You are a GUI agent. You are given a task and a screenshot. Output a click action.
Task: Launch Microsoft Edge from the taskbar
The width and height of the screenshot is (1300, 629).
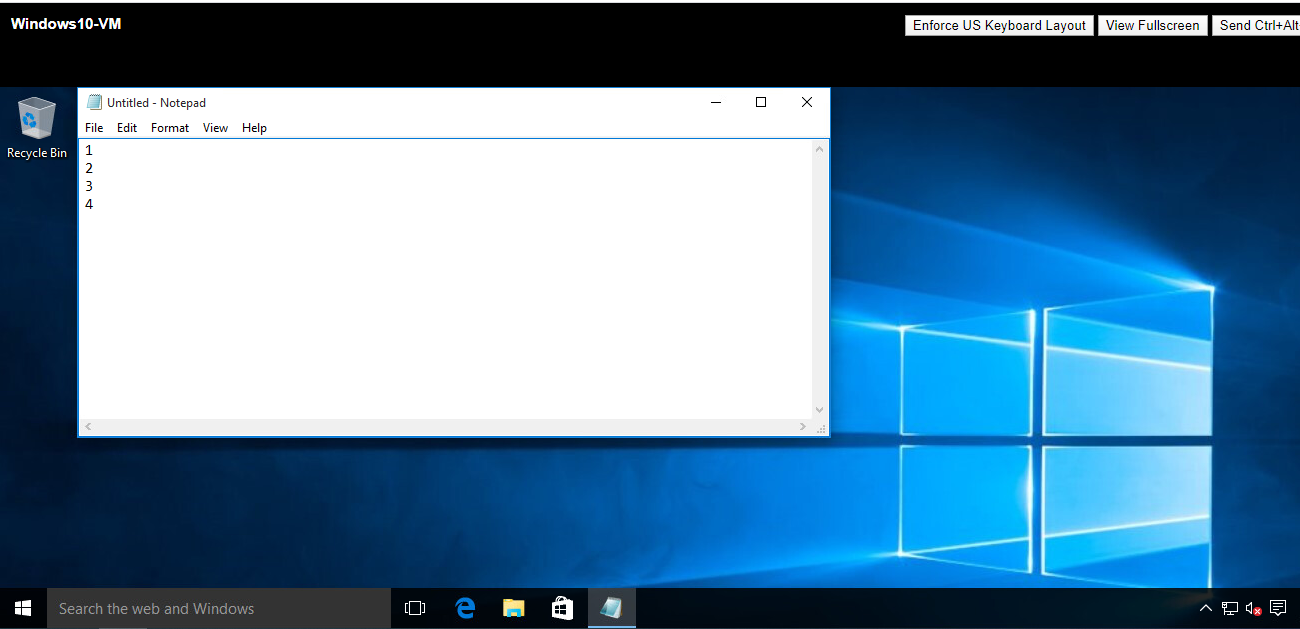[464, 608]
